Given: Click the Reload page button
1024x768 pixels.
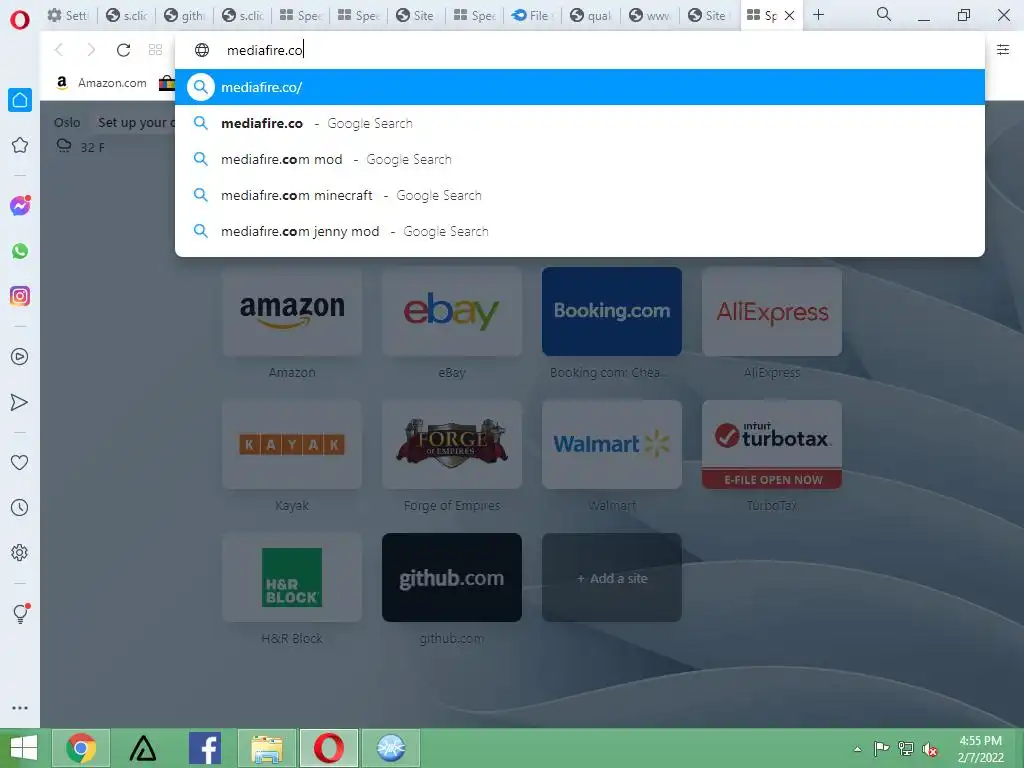Looking at the screenshot, I should [123, 50].
